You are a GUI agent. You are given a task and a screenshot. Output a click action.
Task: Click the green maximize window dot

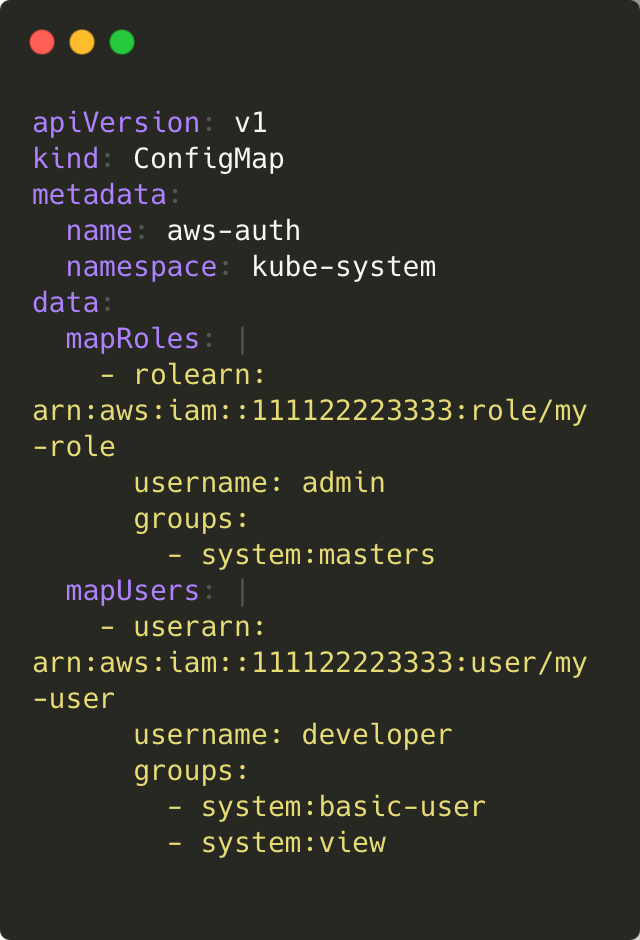pos(122,42)
